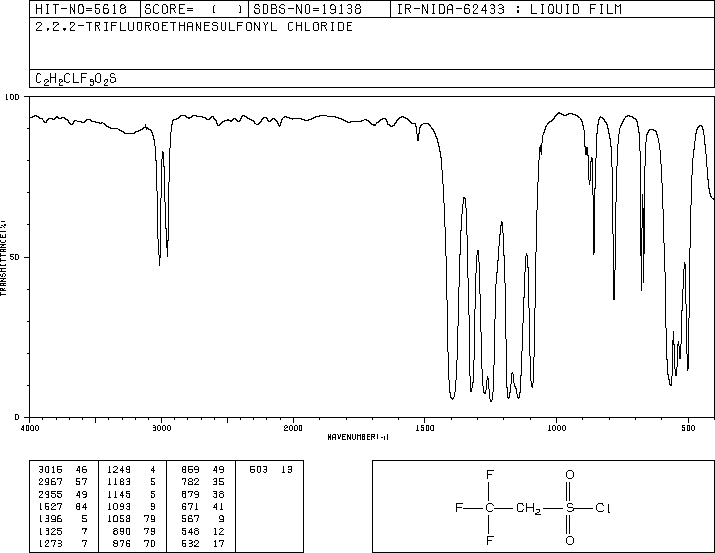Image resolution: width=715 pixels, height=553 pixels.
Task: Click the sulfur atom S in the structure
Action: (x=570, y=507)
